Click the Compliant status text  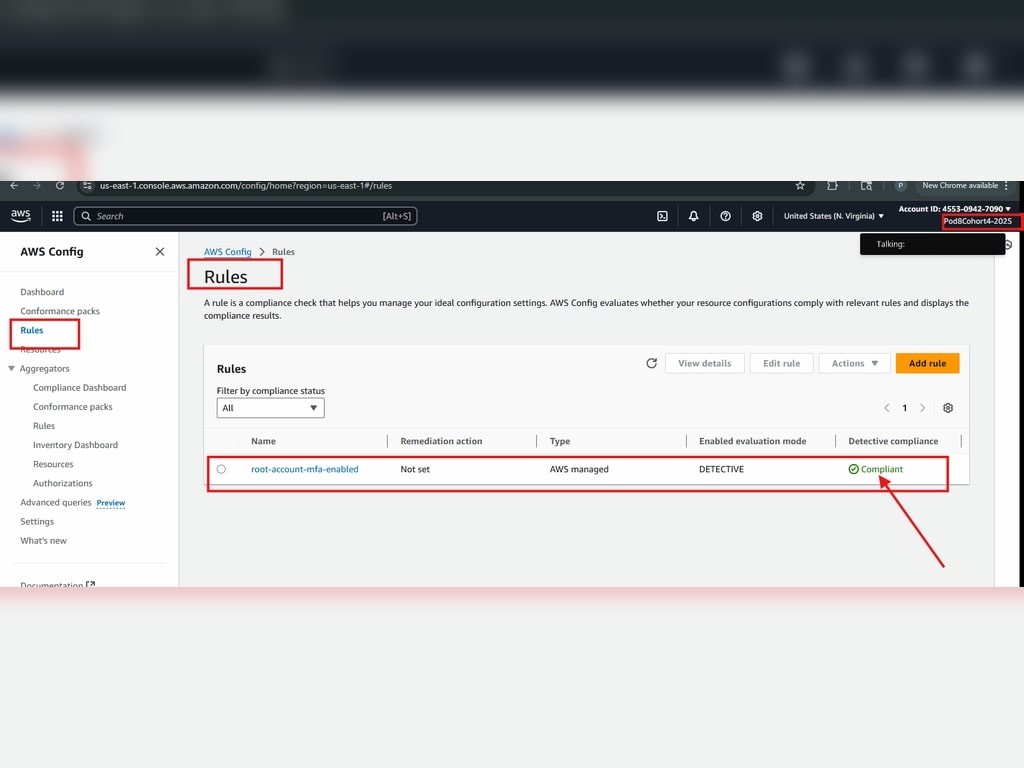[882, 469]
